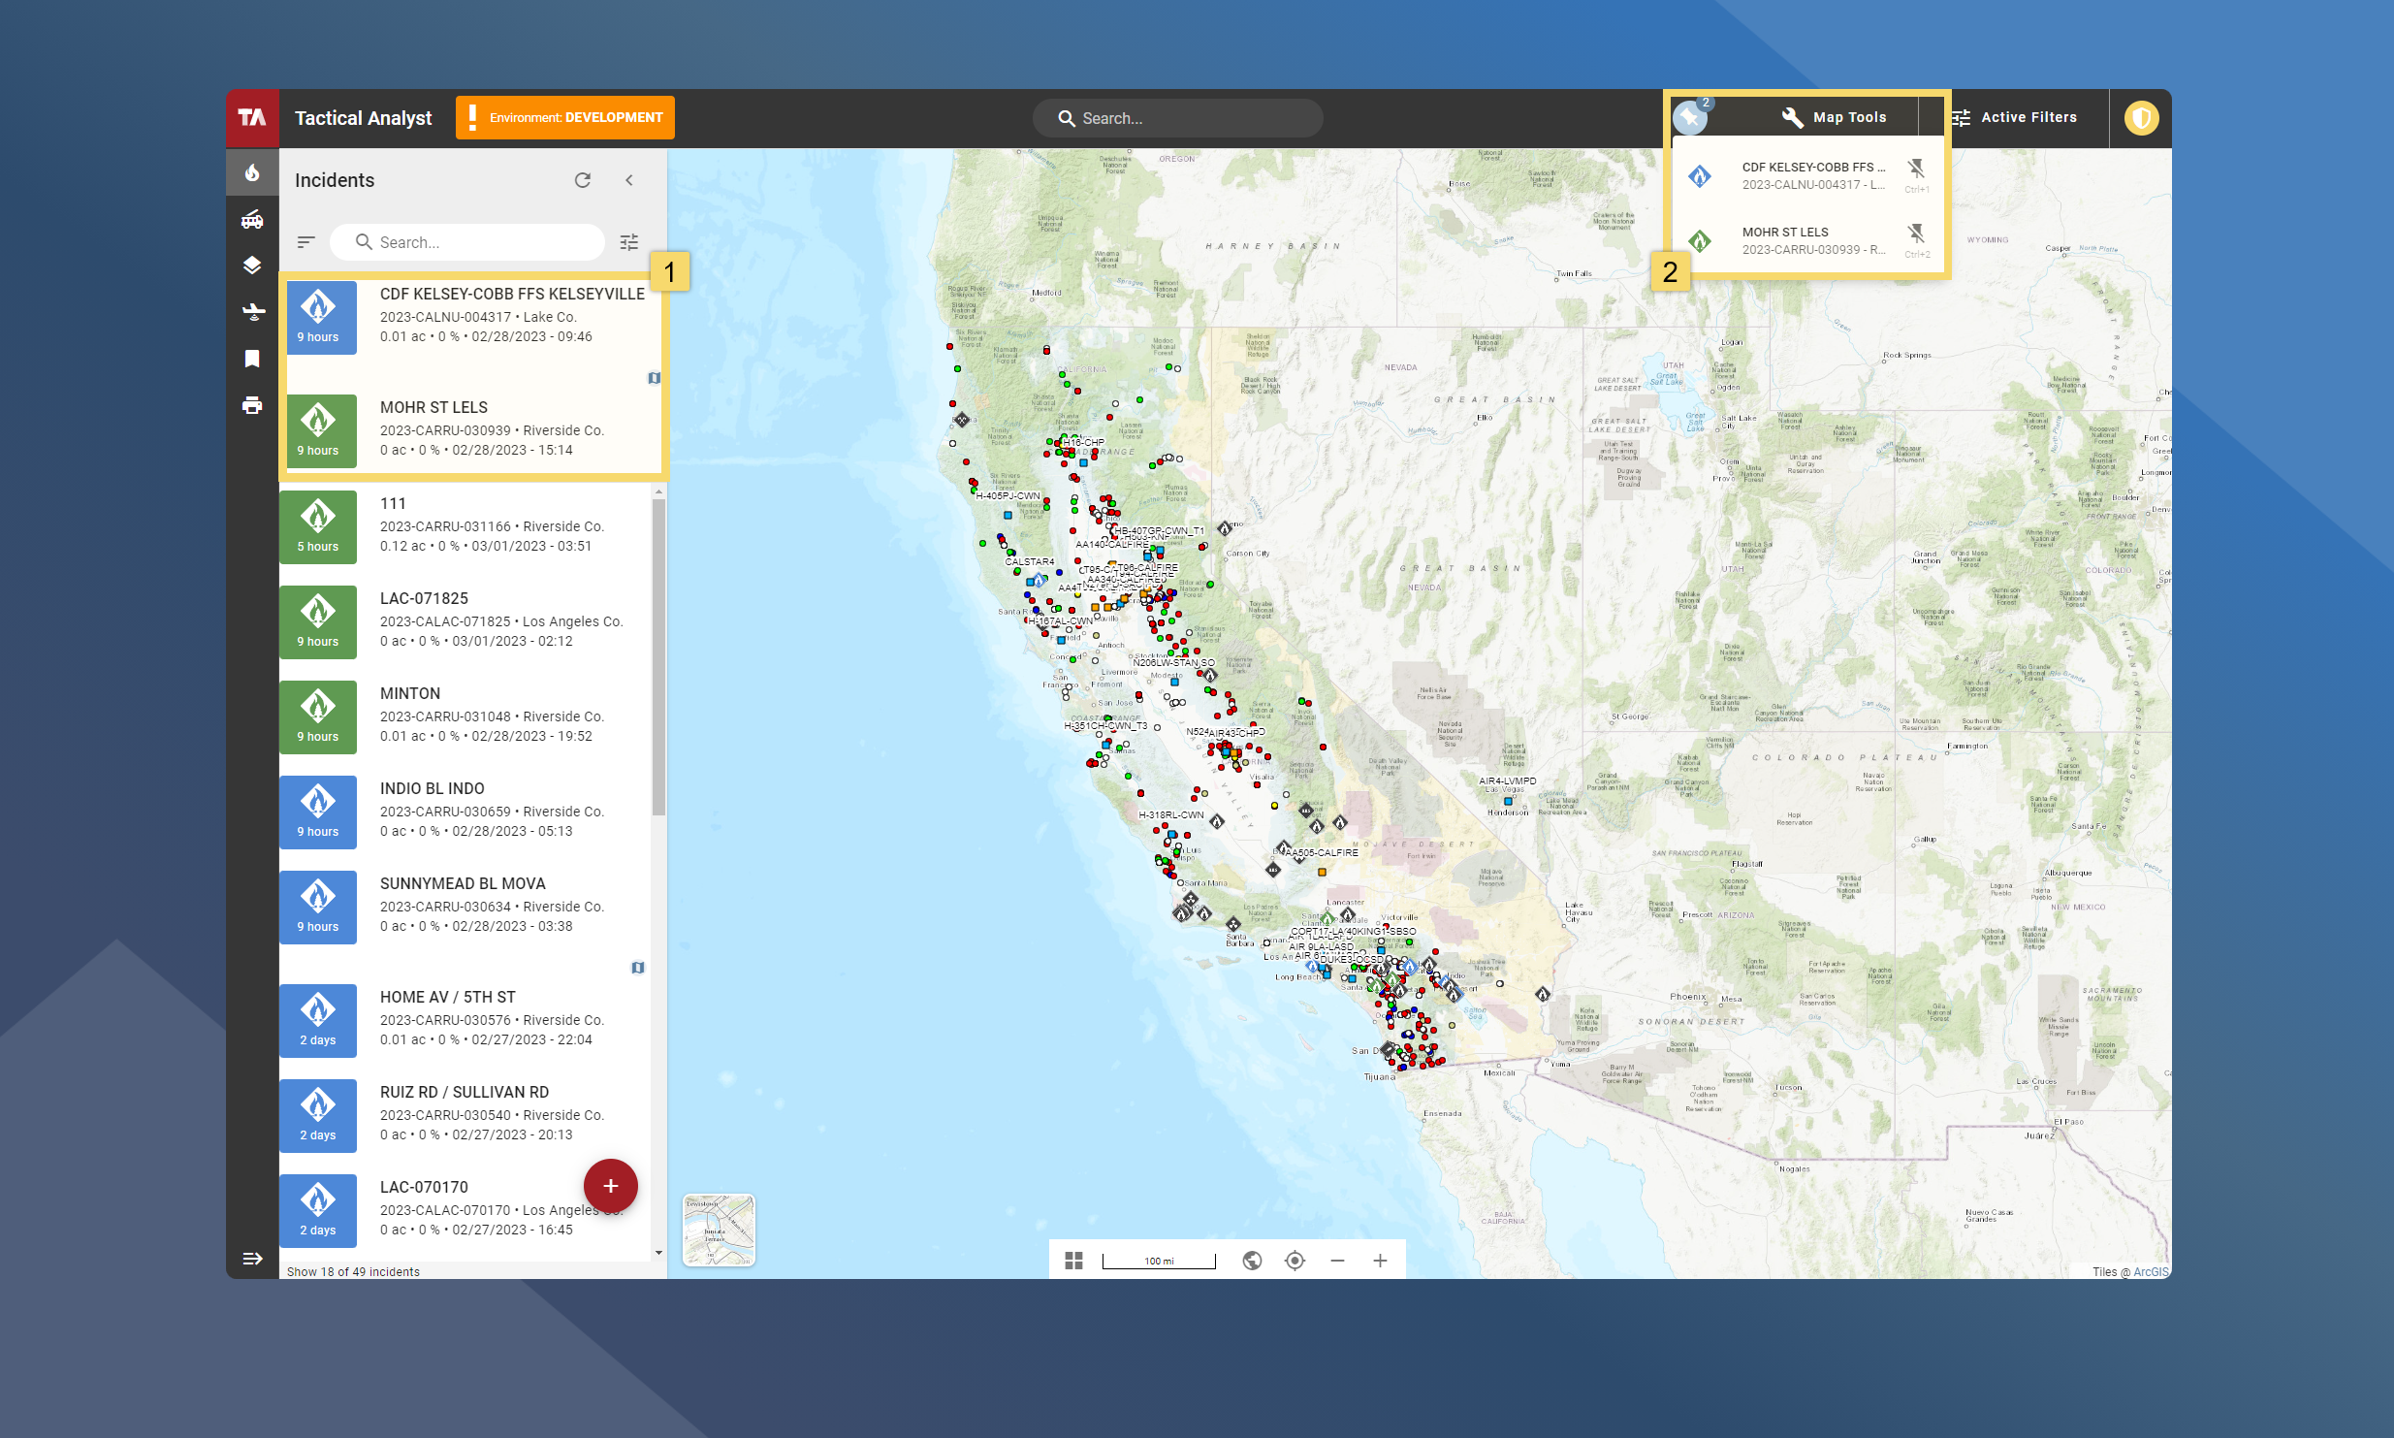The height and width of the screenshot is (1438, 2394).
Task: Open the Map Tools menu
Action: [x=1834, y=117]
